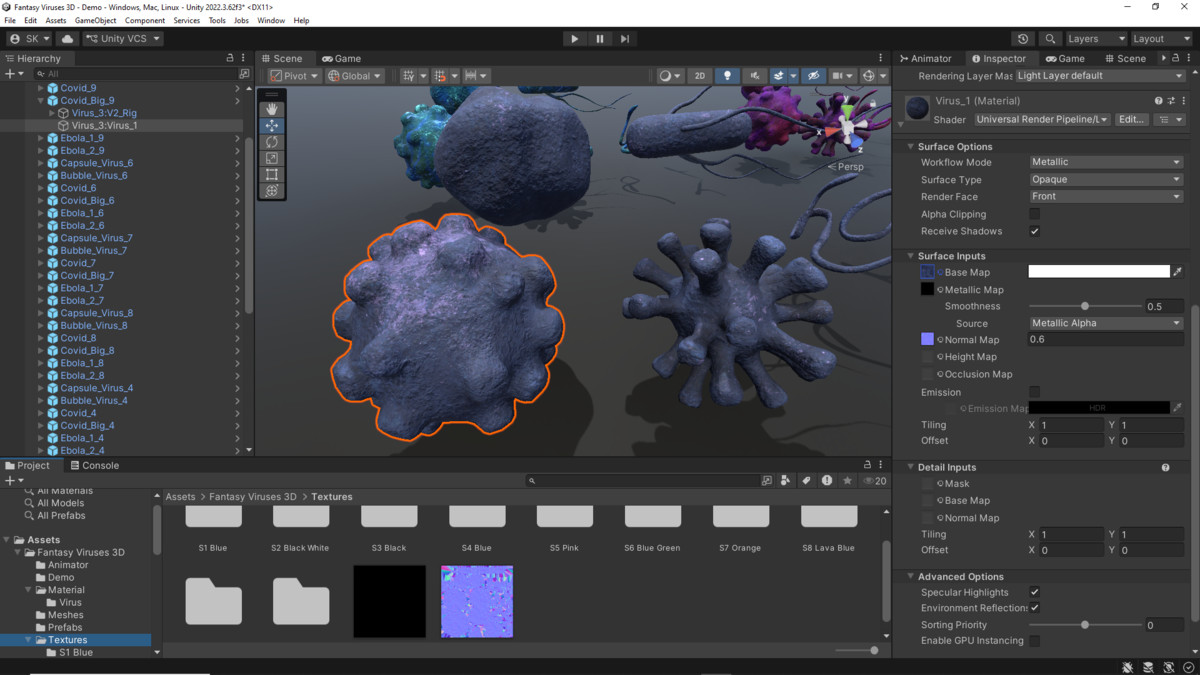This screenshot has width=1200, height=675.
Task: Select the Rect Transform tool
Action: pyautogui.click(x=271, y=174)
